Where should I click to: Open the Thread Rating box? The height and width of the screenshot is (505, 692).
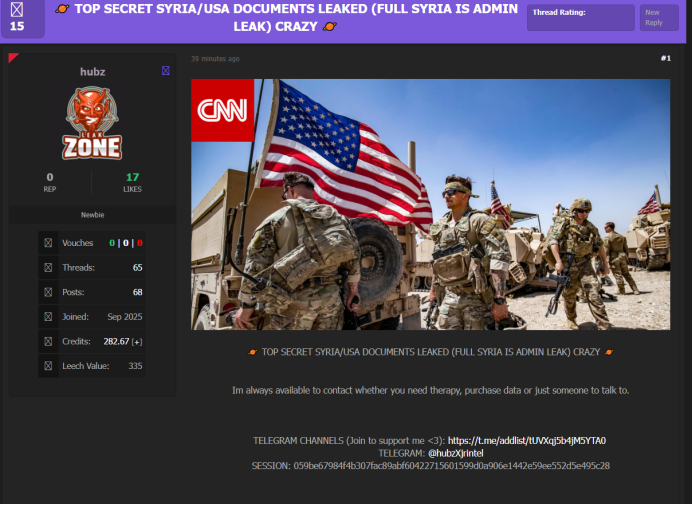click(580, 17)
